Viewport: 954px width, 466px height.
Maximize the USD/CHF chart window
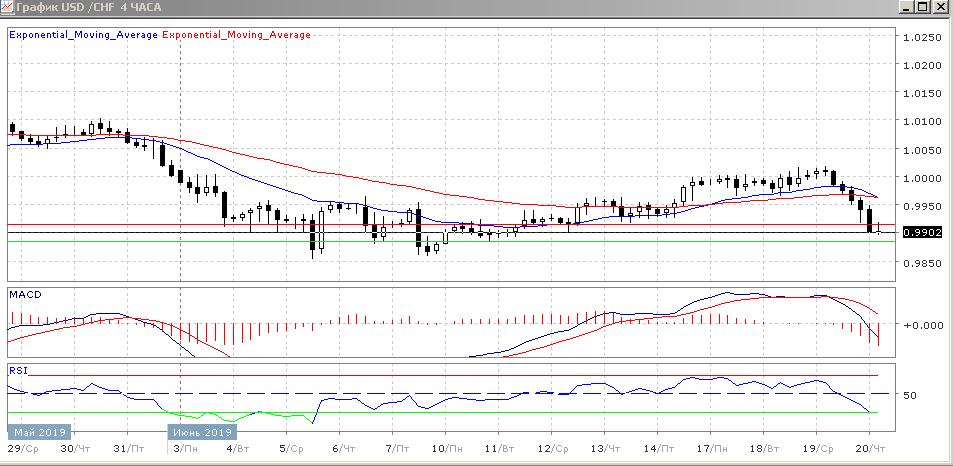pyautogui.click(x=923, y=7)
